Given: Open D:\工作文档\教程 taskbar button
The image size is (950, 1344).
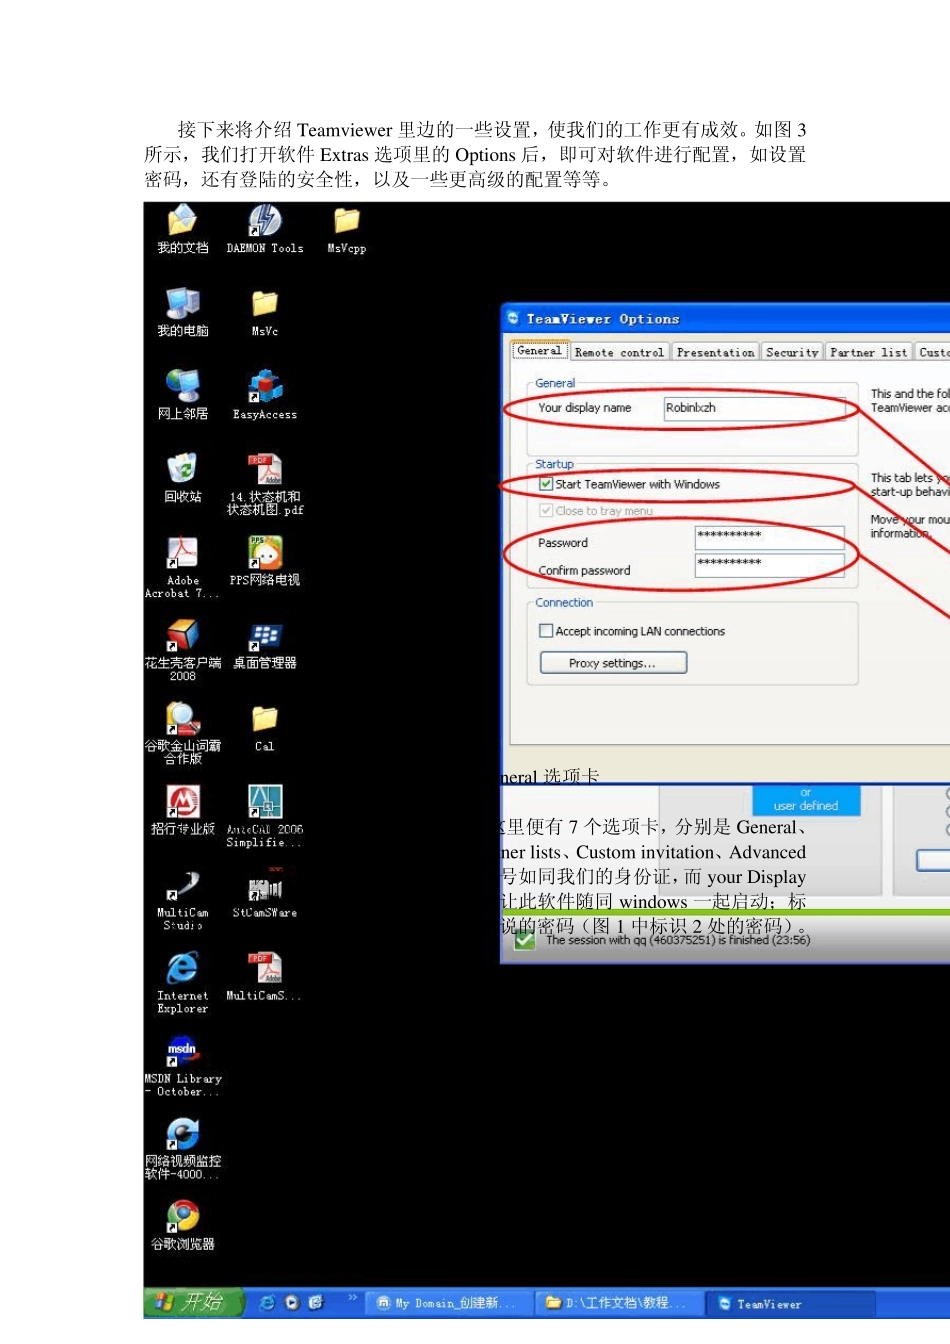Looking at the screenshot, I should pyautogui.click(x=618, y=1303).
